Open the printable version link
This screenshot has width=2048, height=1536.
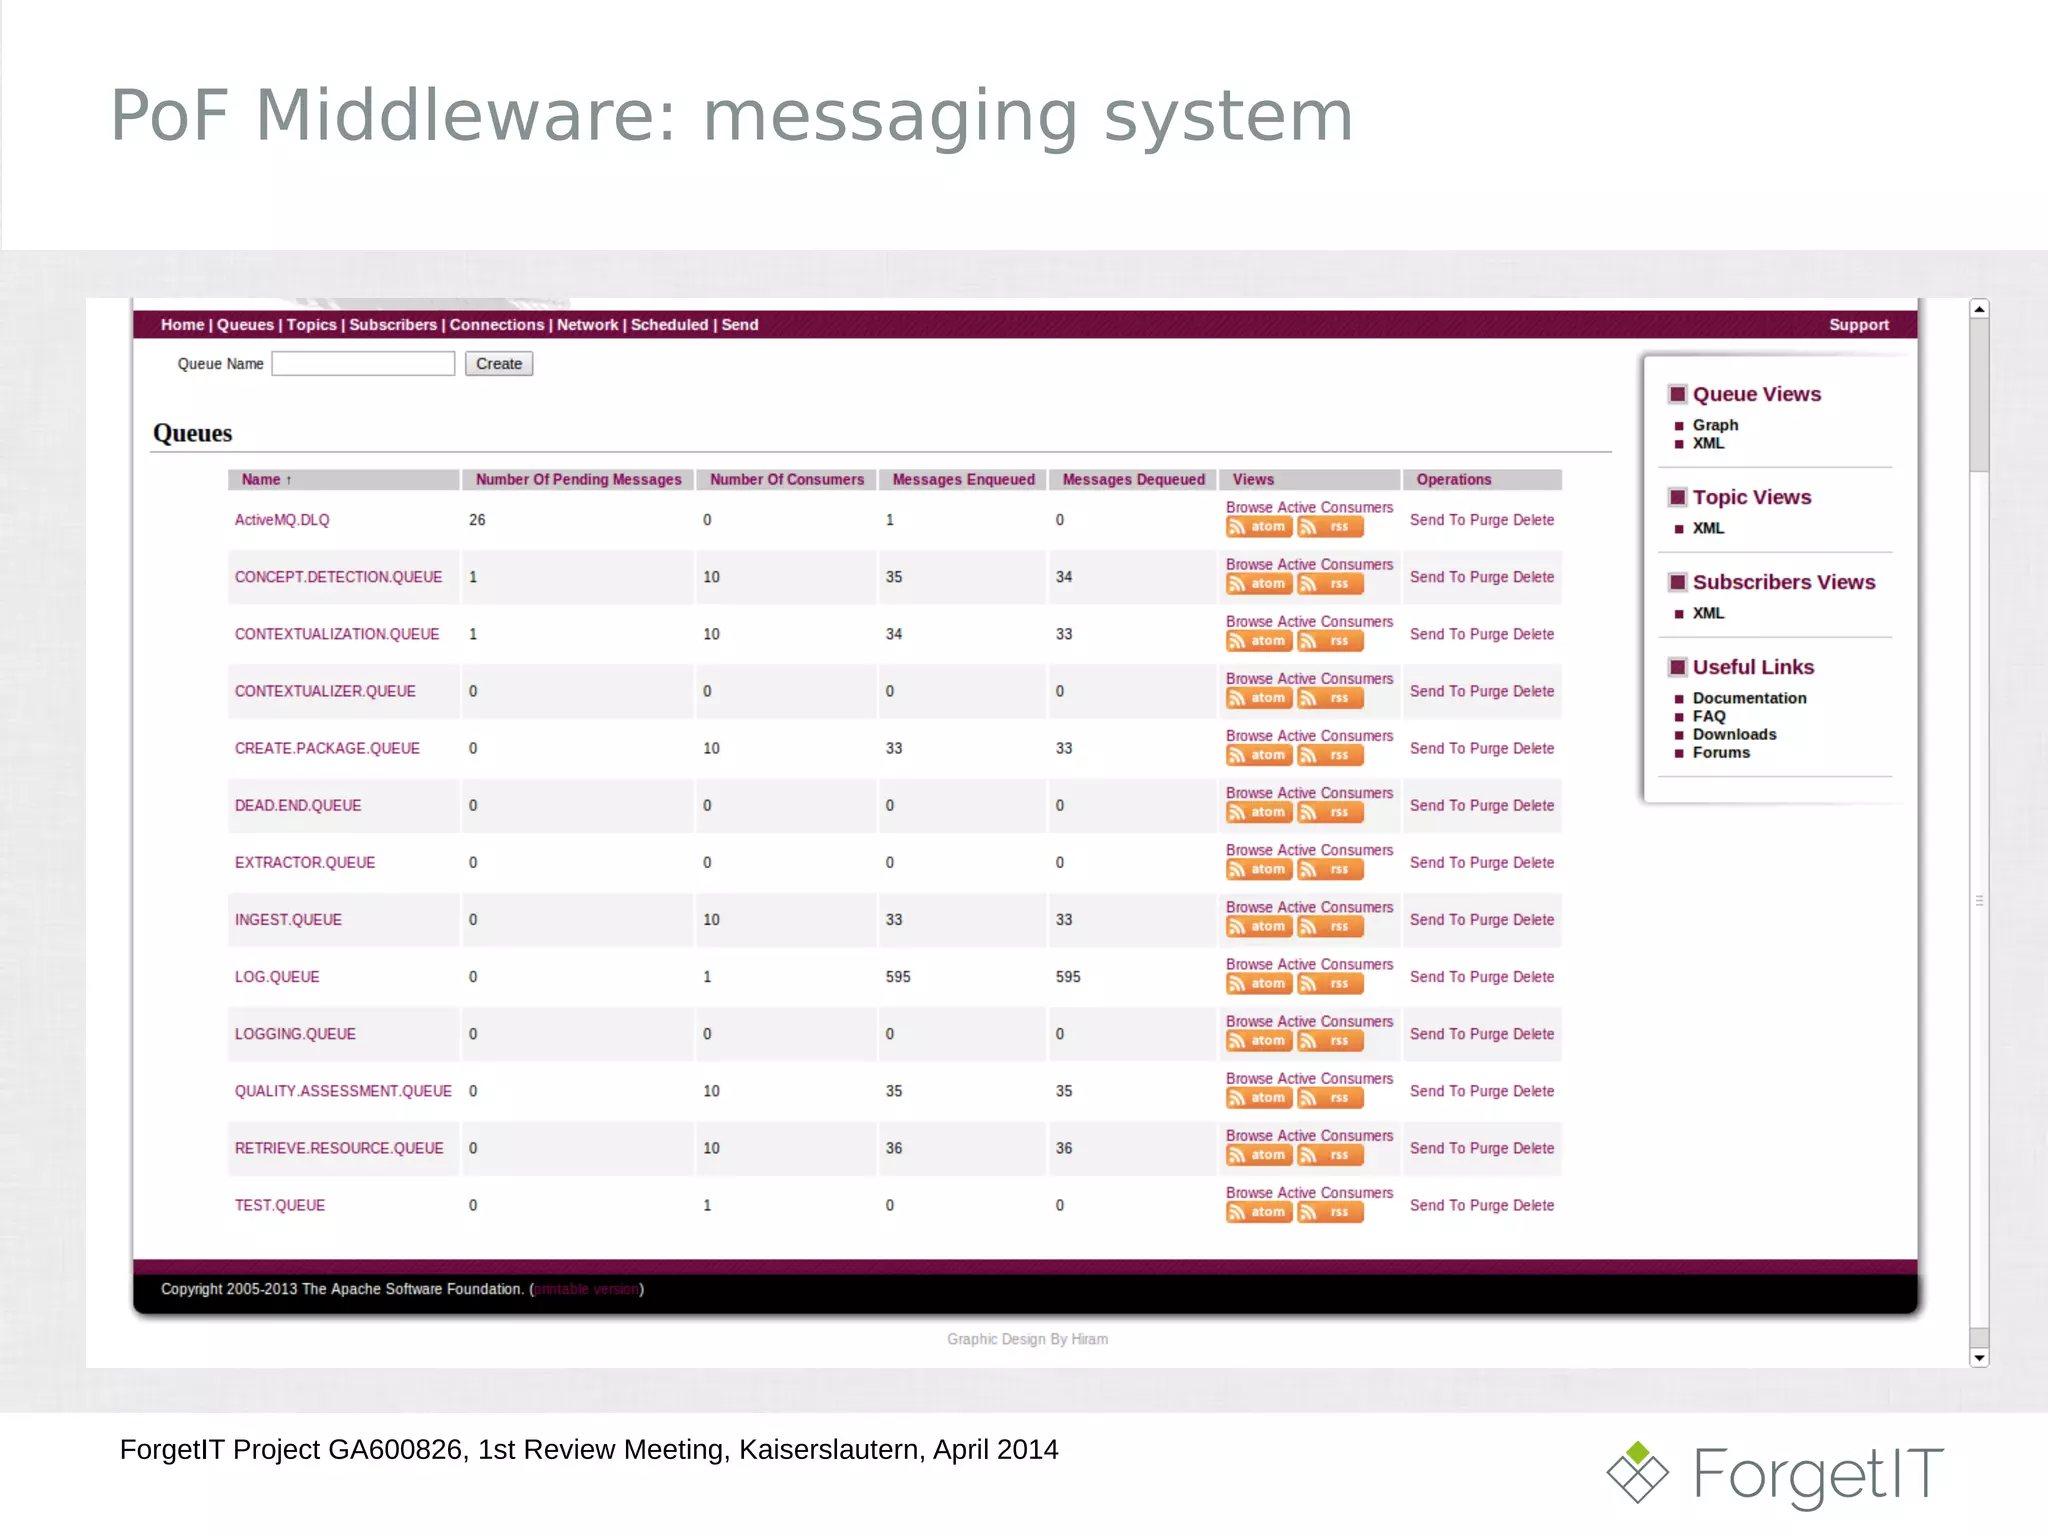(587, 1289)
